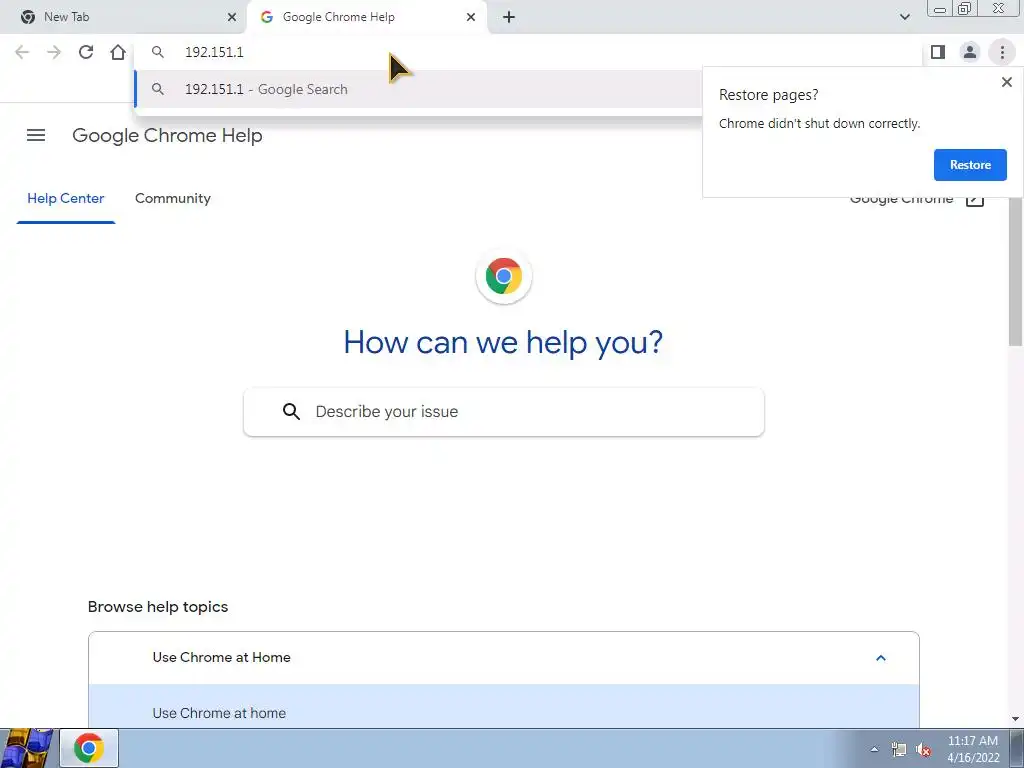Click the muted volume tray icon

click(923, 750)
